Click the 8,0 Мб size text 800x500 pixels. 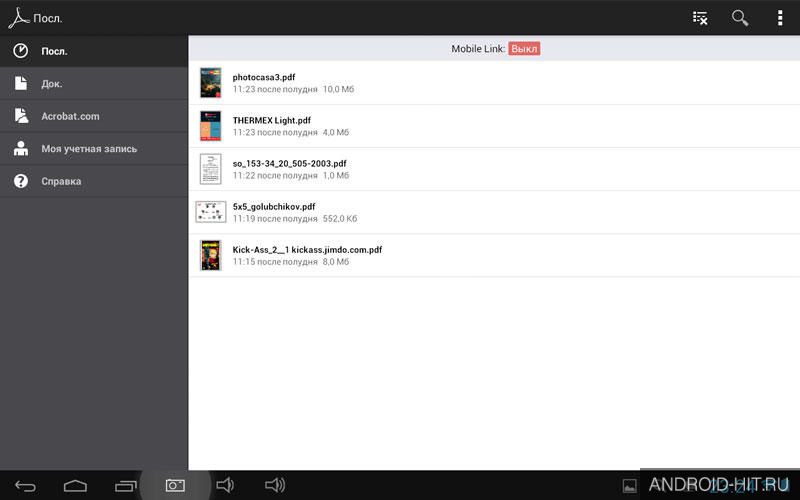coord(336,262)
